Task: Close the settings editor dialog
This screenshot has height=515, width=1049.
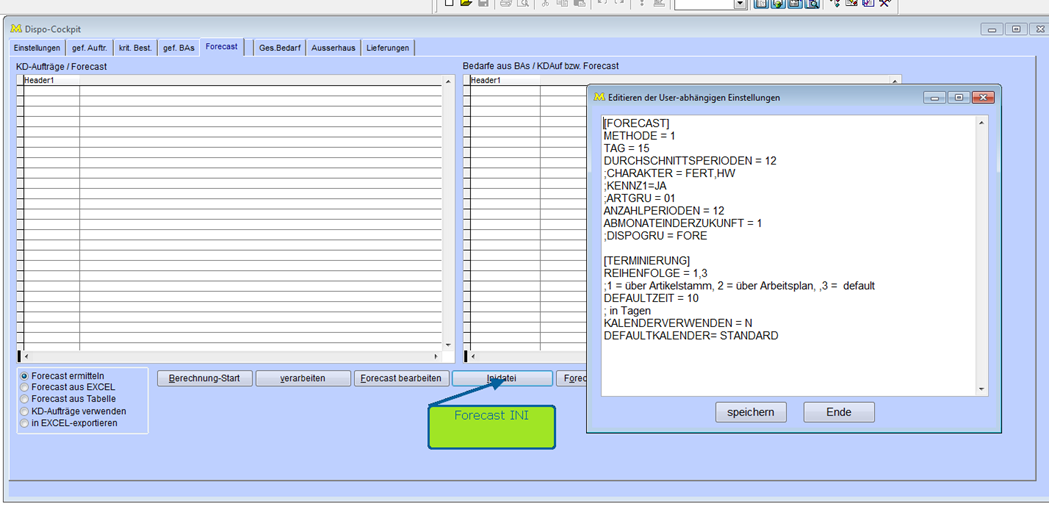Action: [x=983, y=97]
